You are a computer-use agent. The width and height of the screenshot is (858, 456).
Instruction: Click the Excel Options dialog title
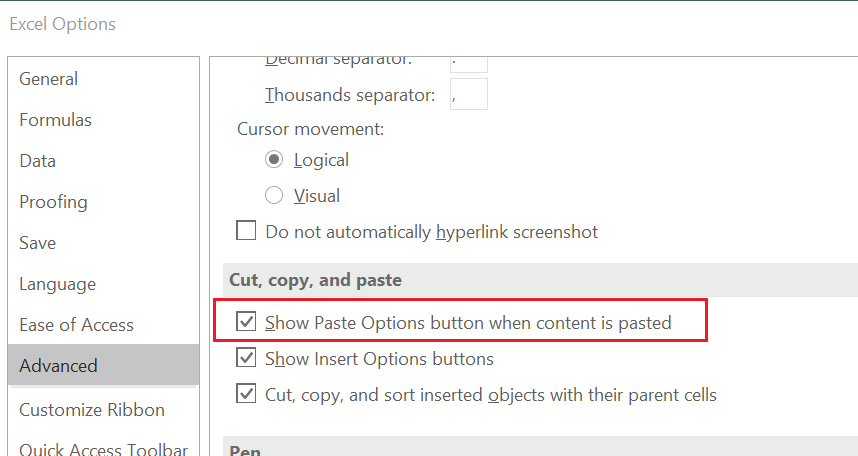click(x=62, y=24)
